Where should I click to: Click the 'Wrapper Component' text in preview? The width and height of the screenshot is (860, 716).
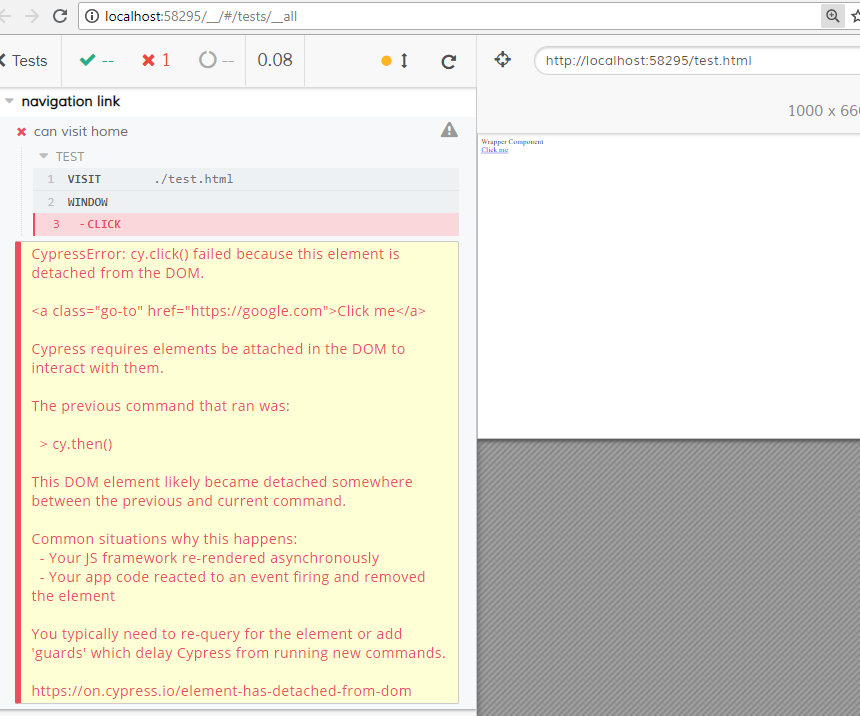click(512, 142)
